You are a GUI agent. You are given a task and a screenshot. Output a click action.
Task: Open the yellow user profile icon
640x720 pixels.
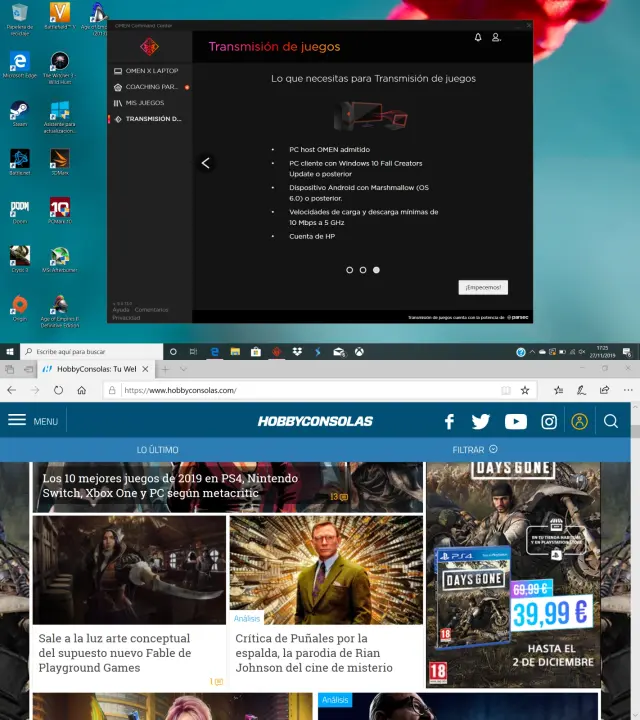[579, 422]
